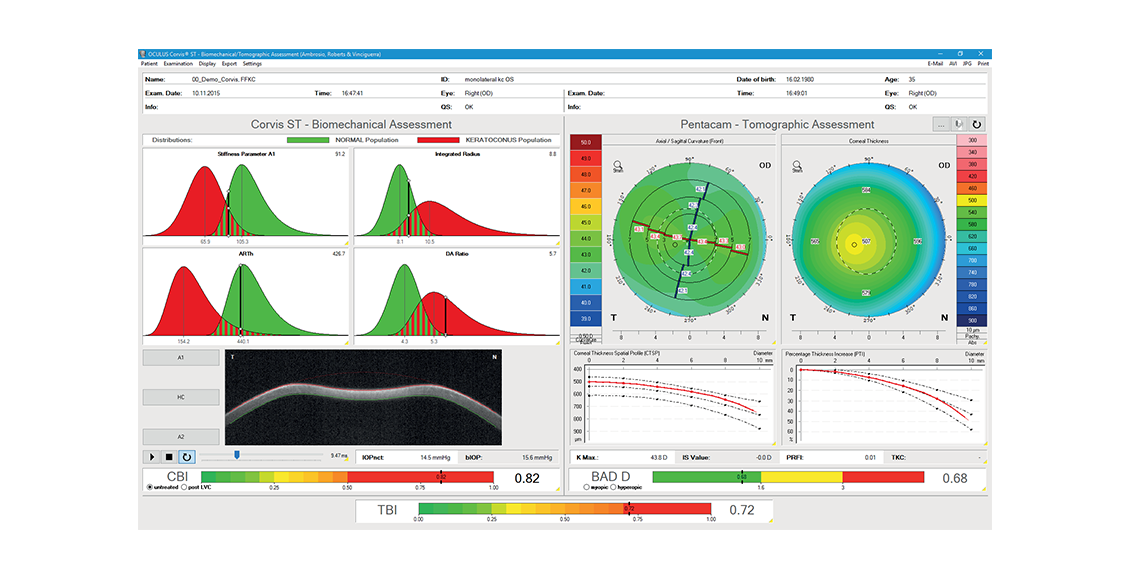
Task: Click the 50.0 curvature color scale swatch
Action: [585, 143]
